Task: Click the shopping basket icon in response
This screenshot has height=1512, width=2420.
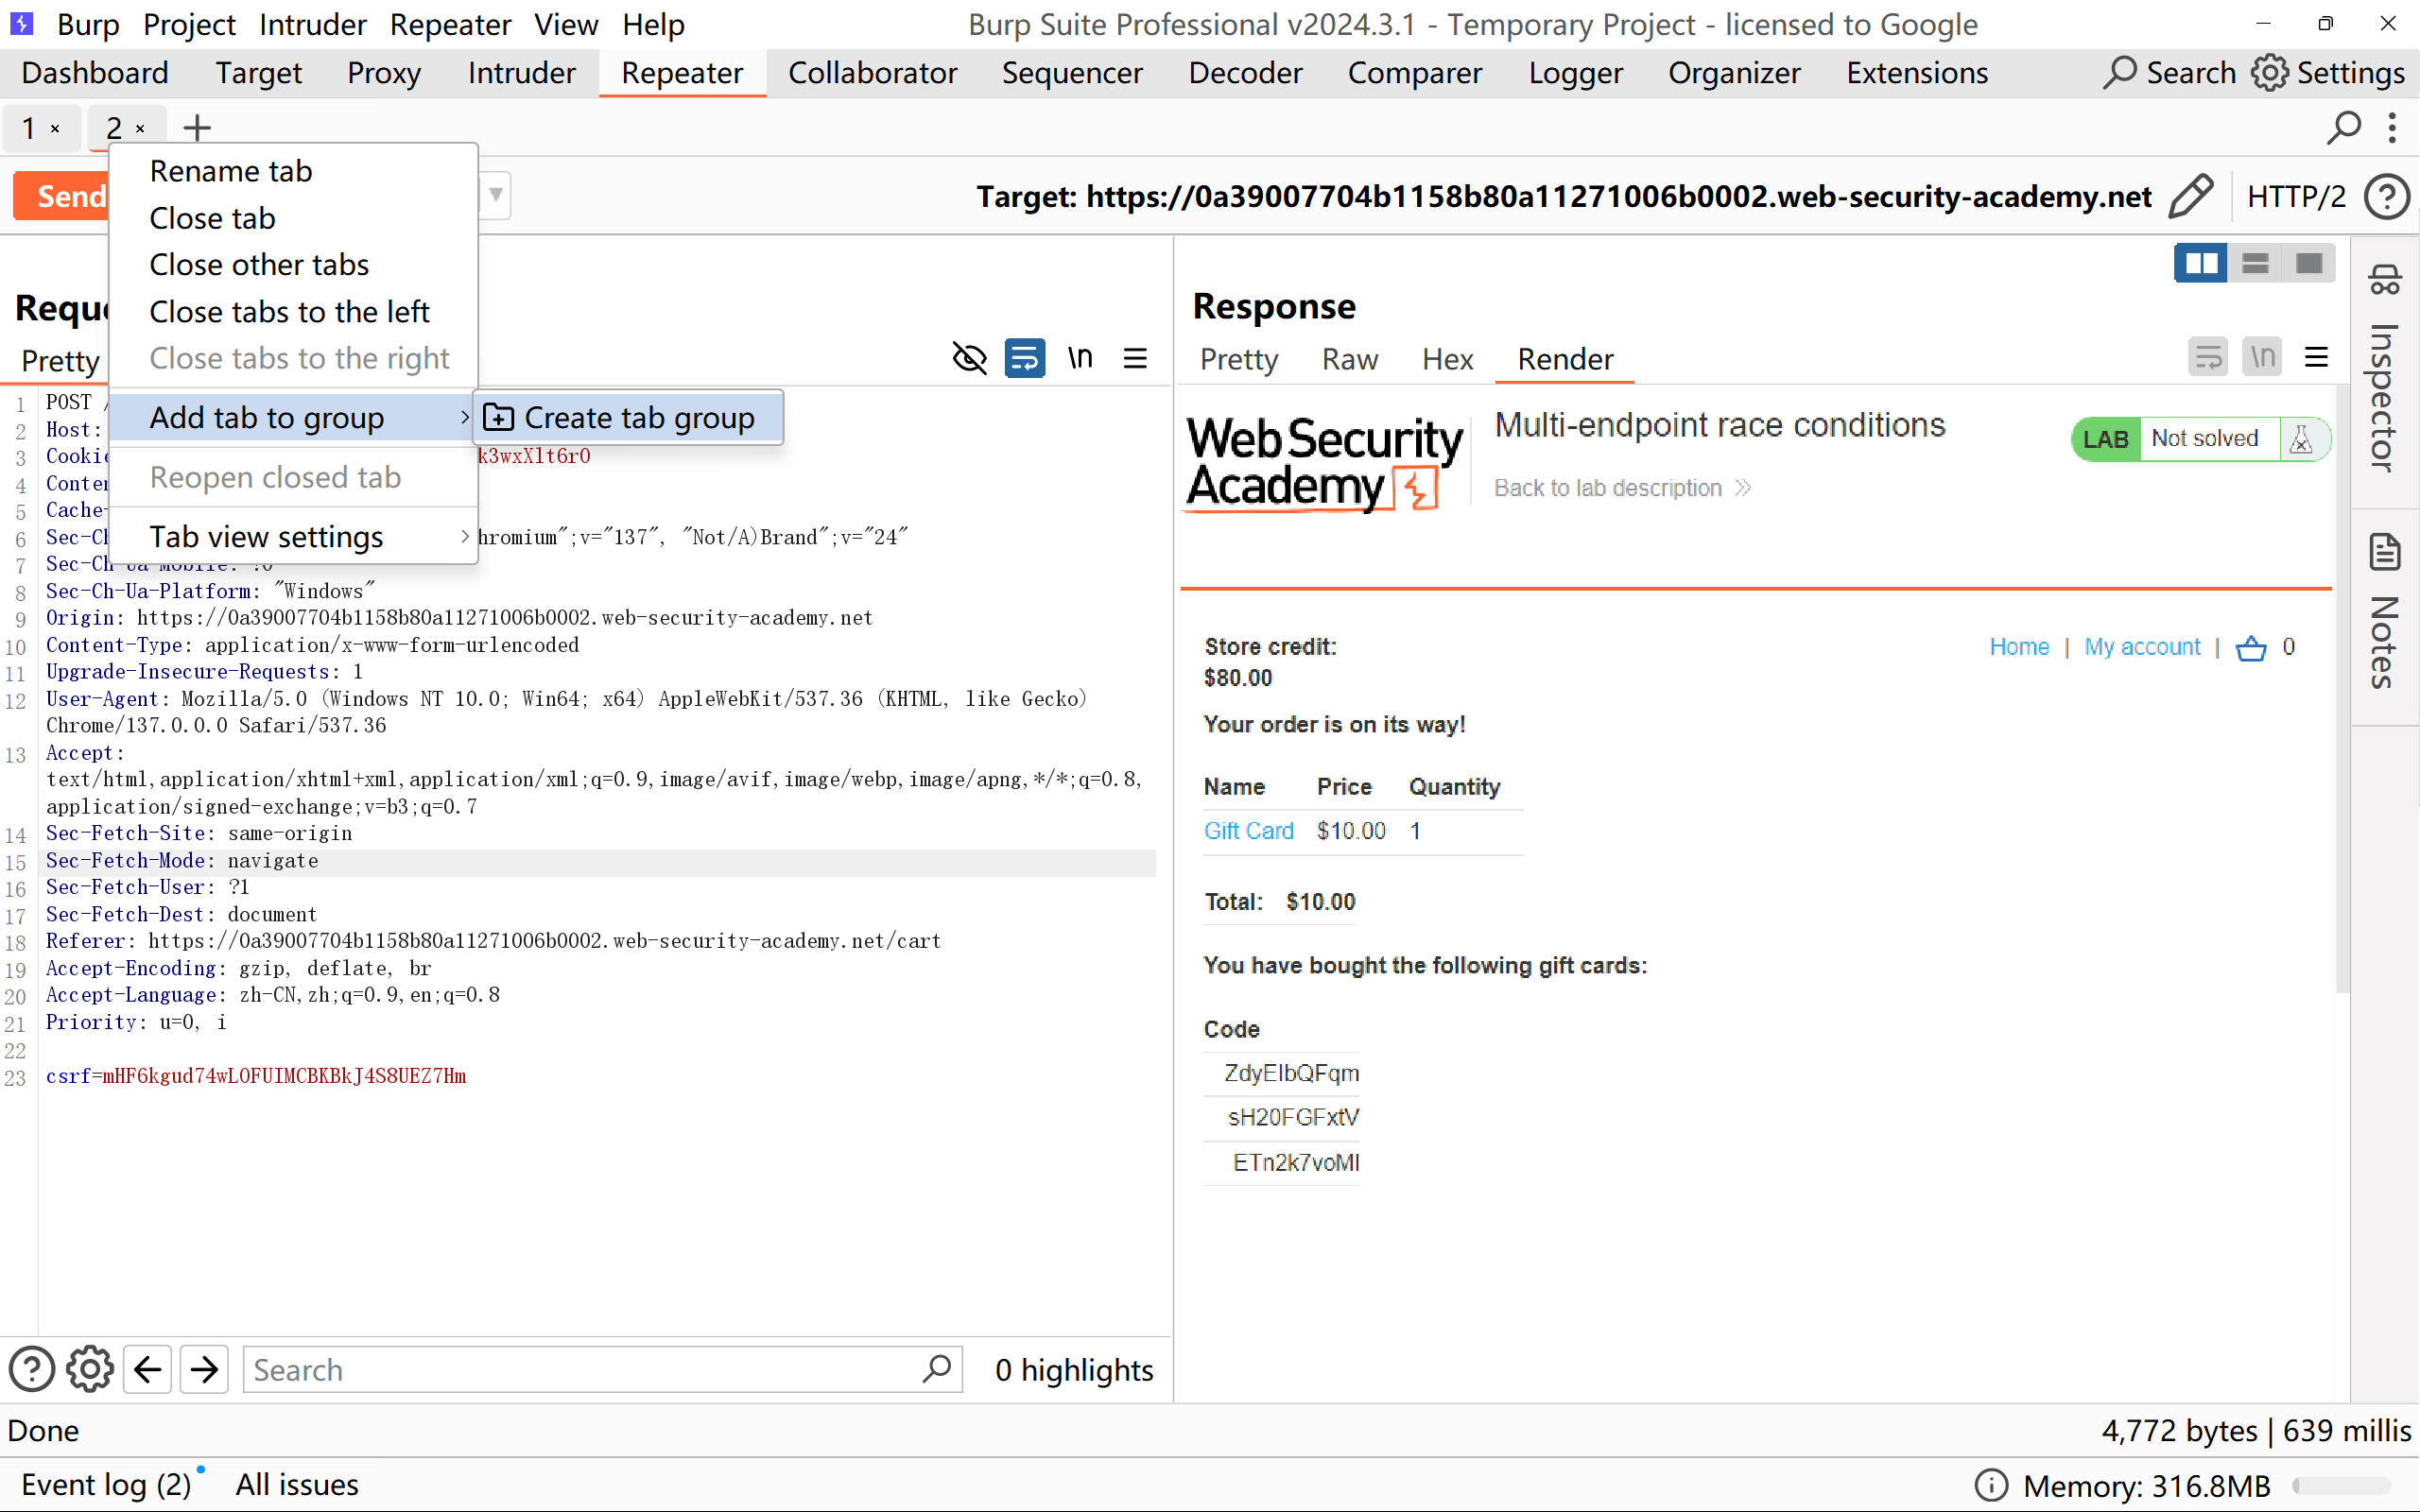Action: (2250, 648)
